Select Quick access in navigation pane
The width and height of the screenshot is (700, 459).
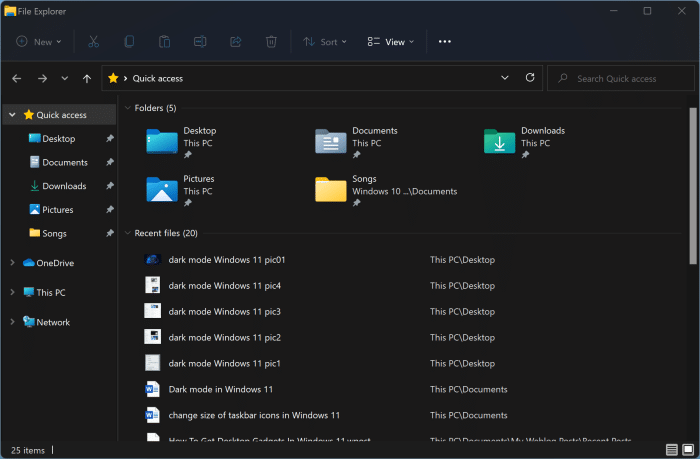point(61,115)
